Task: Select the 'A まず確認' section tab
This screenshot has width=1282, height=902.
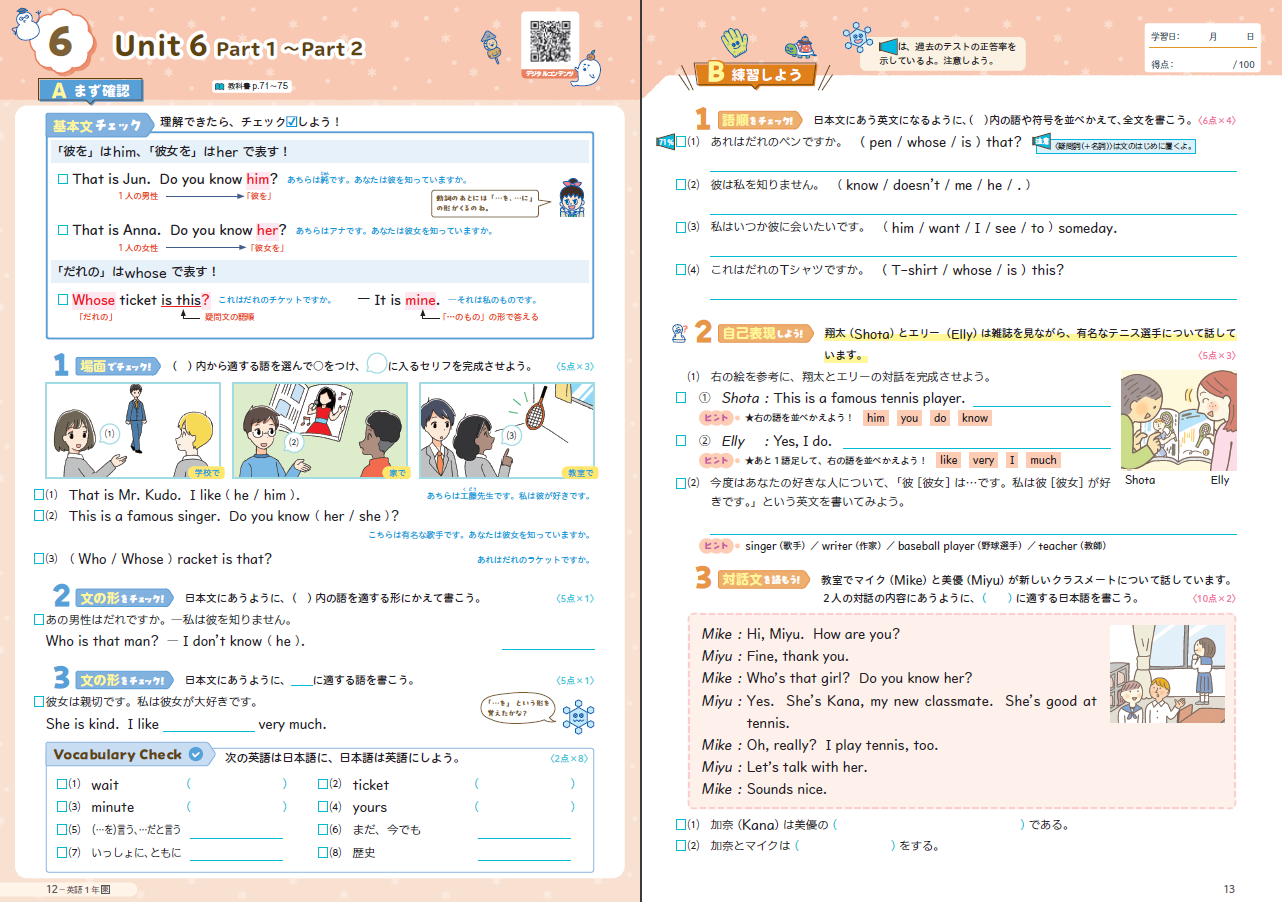Action: pyautogui.click(x=90, y=91)
